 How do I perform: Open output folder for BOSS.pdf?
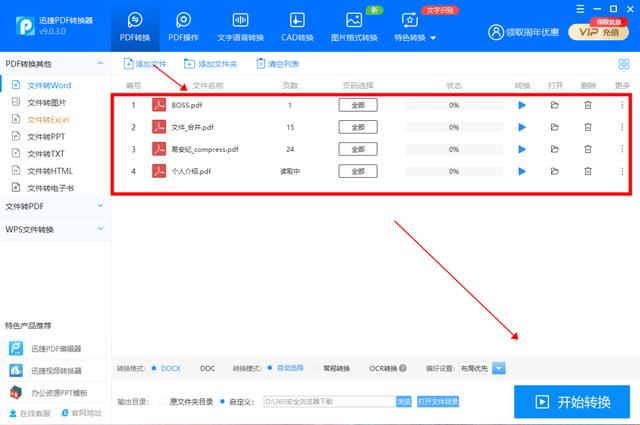click(555, 105)
